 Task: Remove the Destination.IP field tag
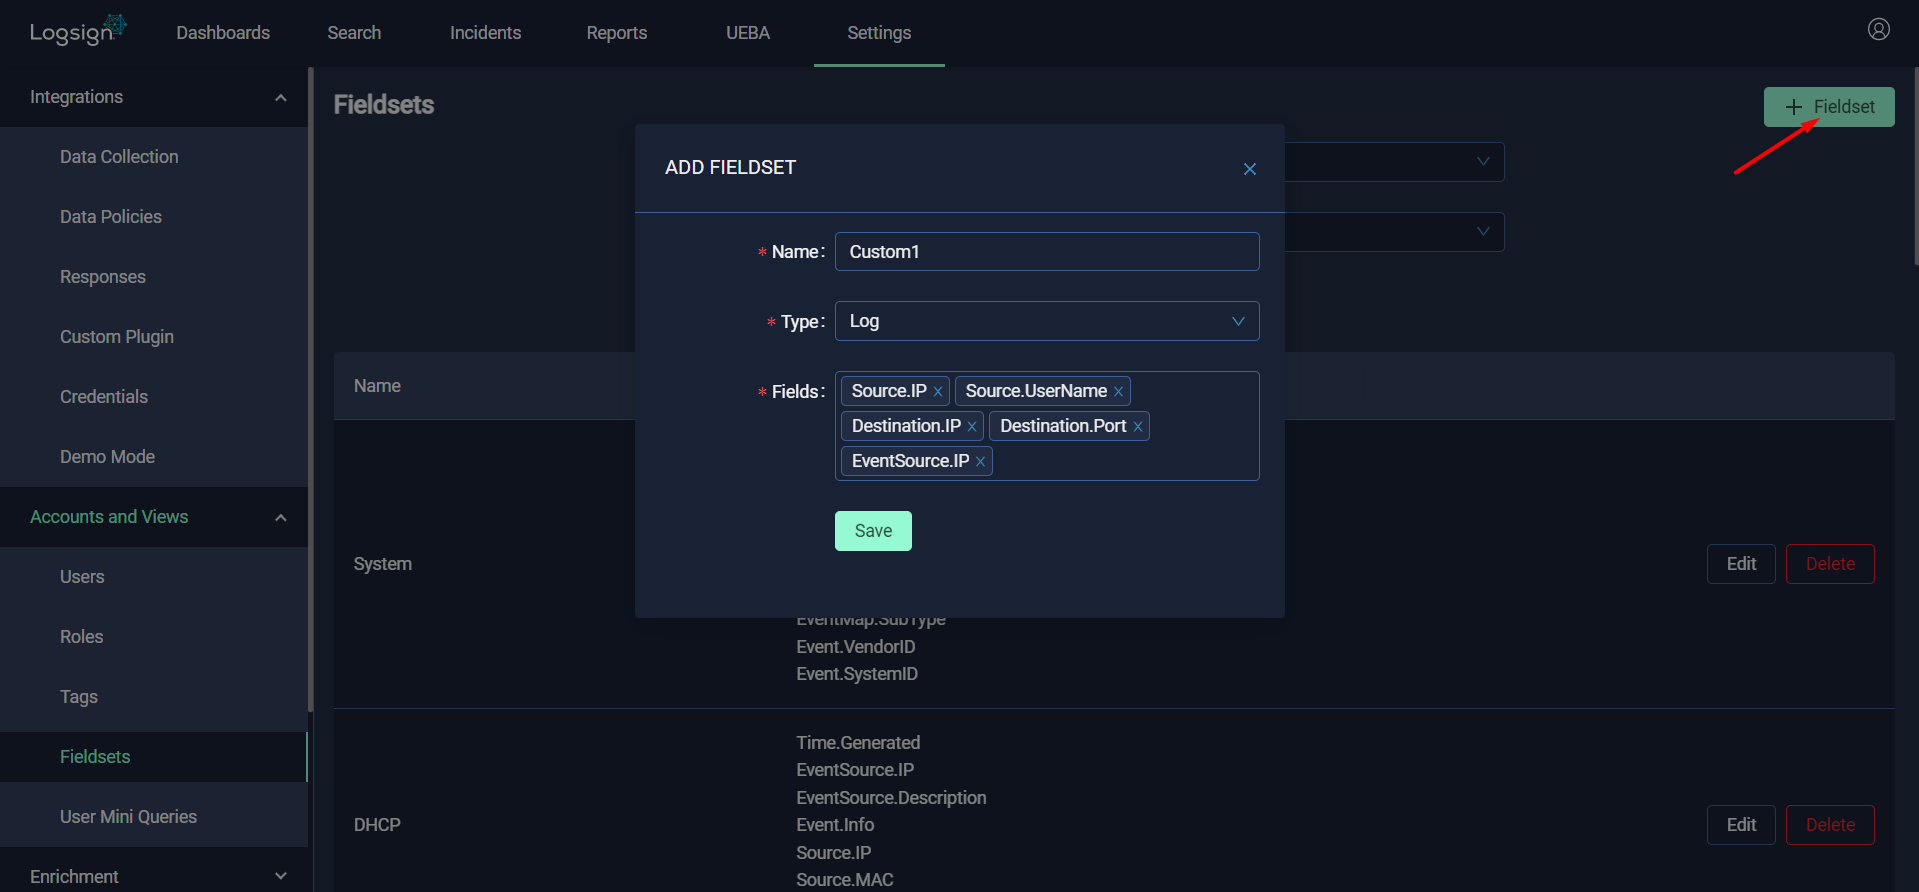point(972,427)
